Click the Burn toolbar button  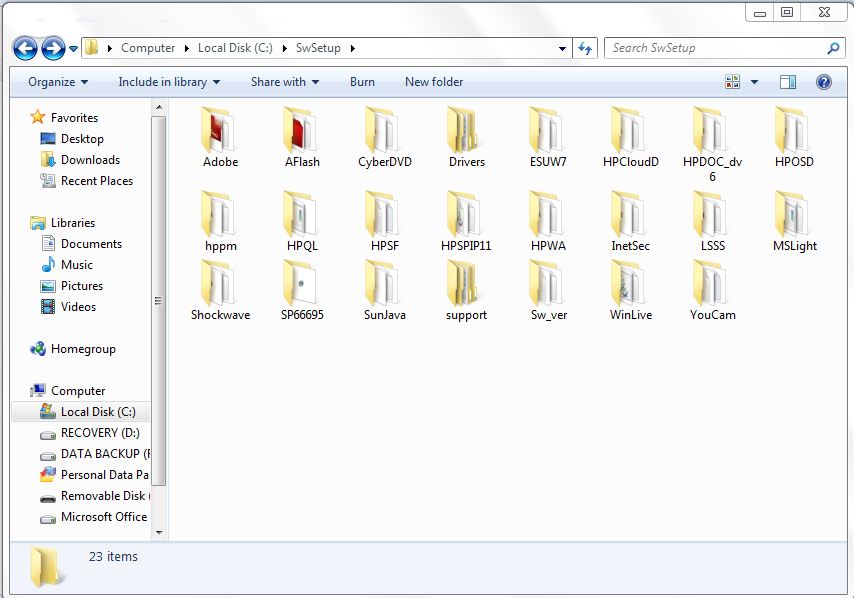(x=362, y=82)
